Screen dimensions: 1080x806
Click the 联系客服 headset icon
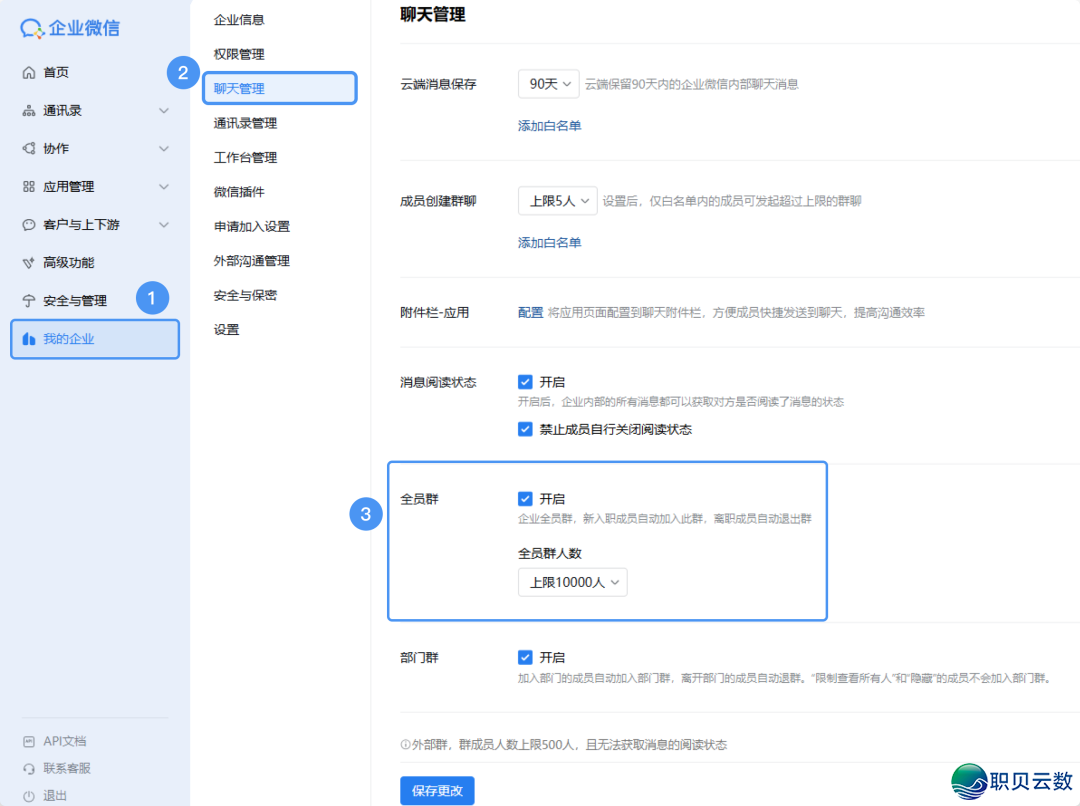(x=28, y=768)
